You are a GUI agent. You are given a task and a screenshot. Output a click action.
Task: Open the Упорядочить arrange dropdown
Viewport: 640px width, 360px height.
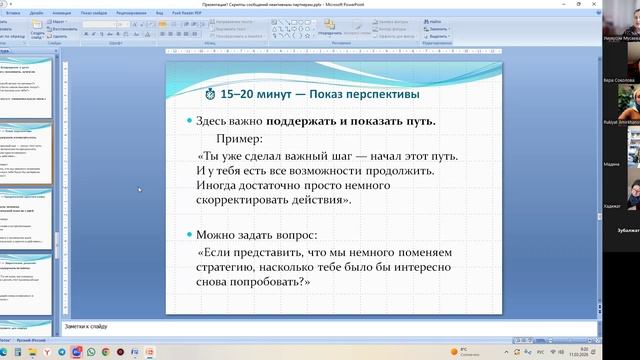tap(330, 28)
